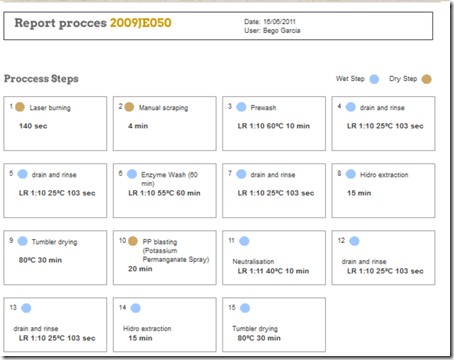
Task: Click the 'Prewash' step title
Action: tap(263, 108)
